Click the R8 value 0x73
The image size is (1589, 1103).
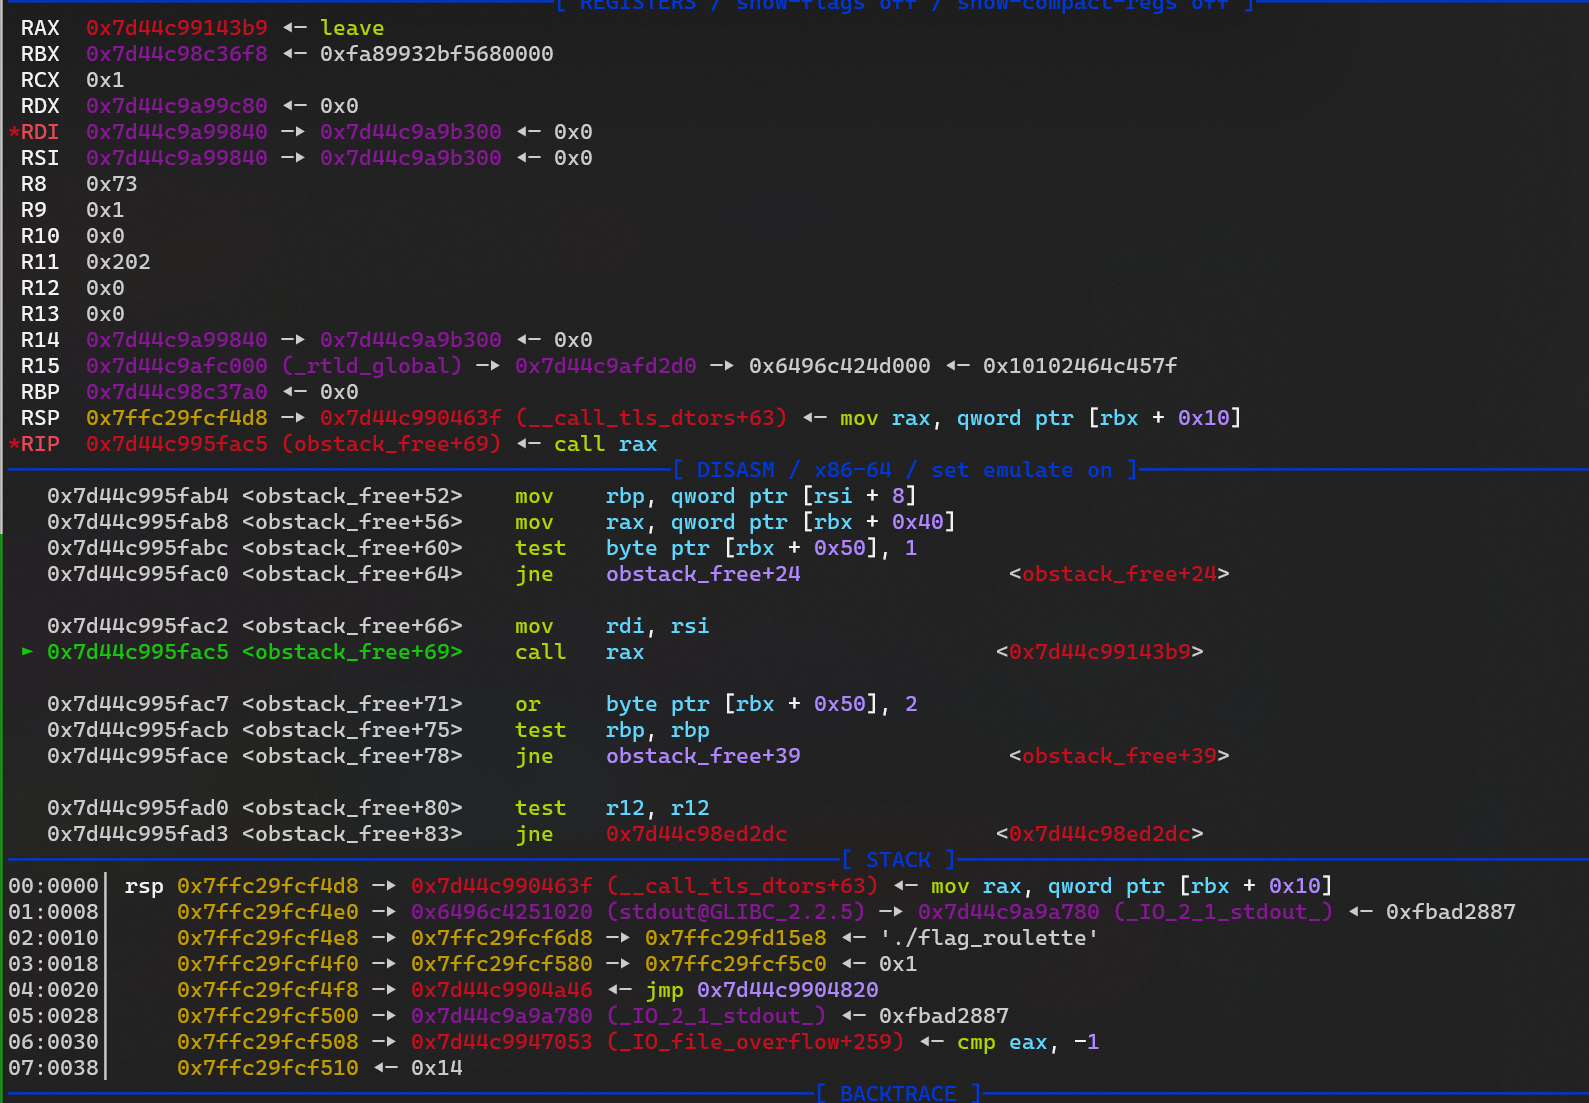(112, 184)
